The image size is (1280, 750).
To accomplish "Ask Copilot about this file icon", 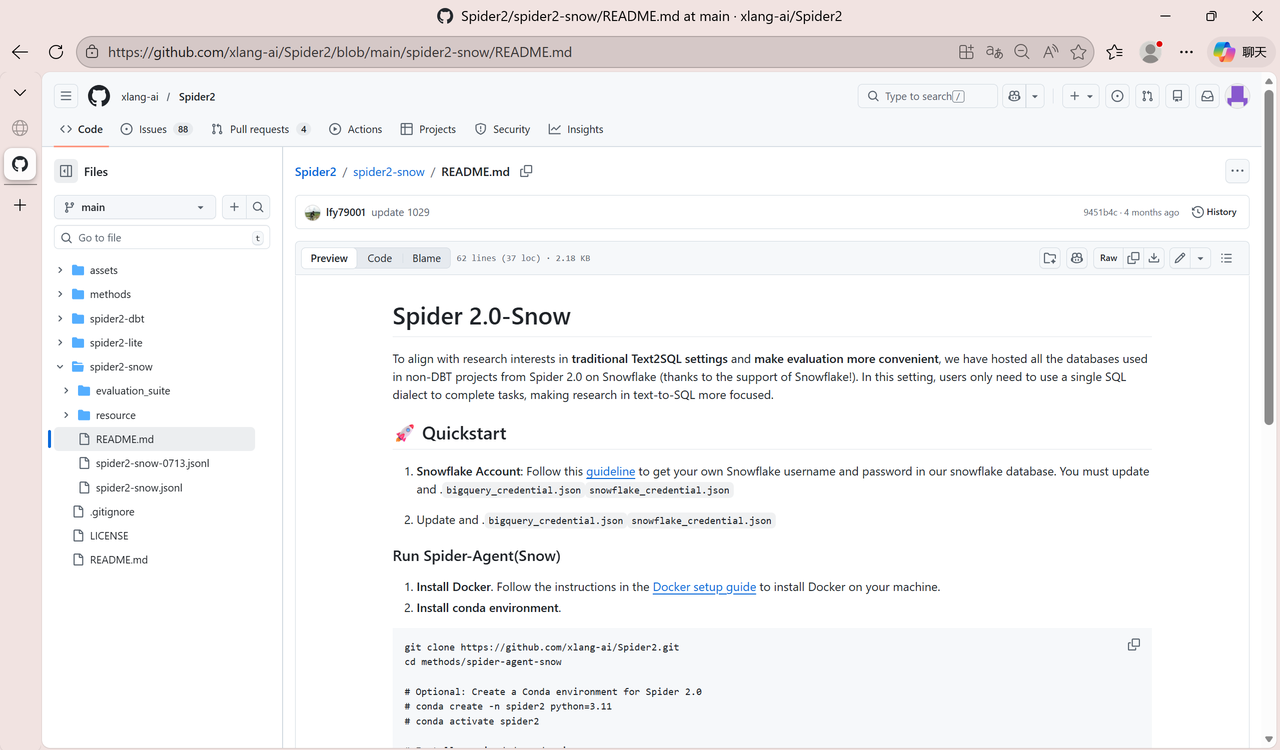I will click(x=1076, y=258).
